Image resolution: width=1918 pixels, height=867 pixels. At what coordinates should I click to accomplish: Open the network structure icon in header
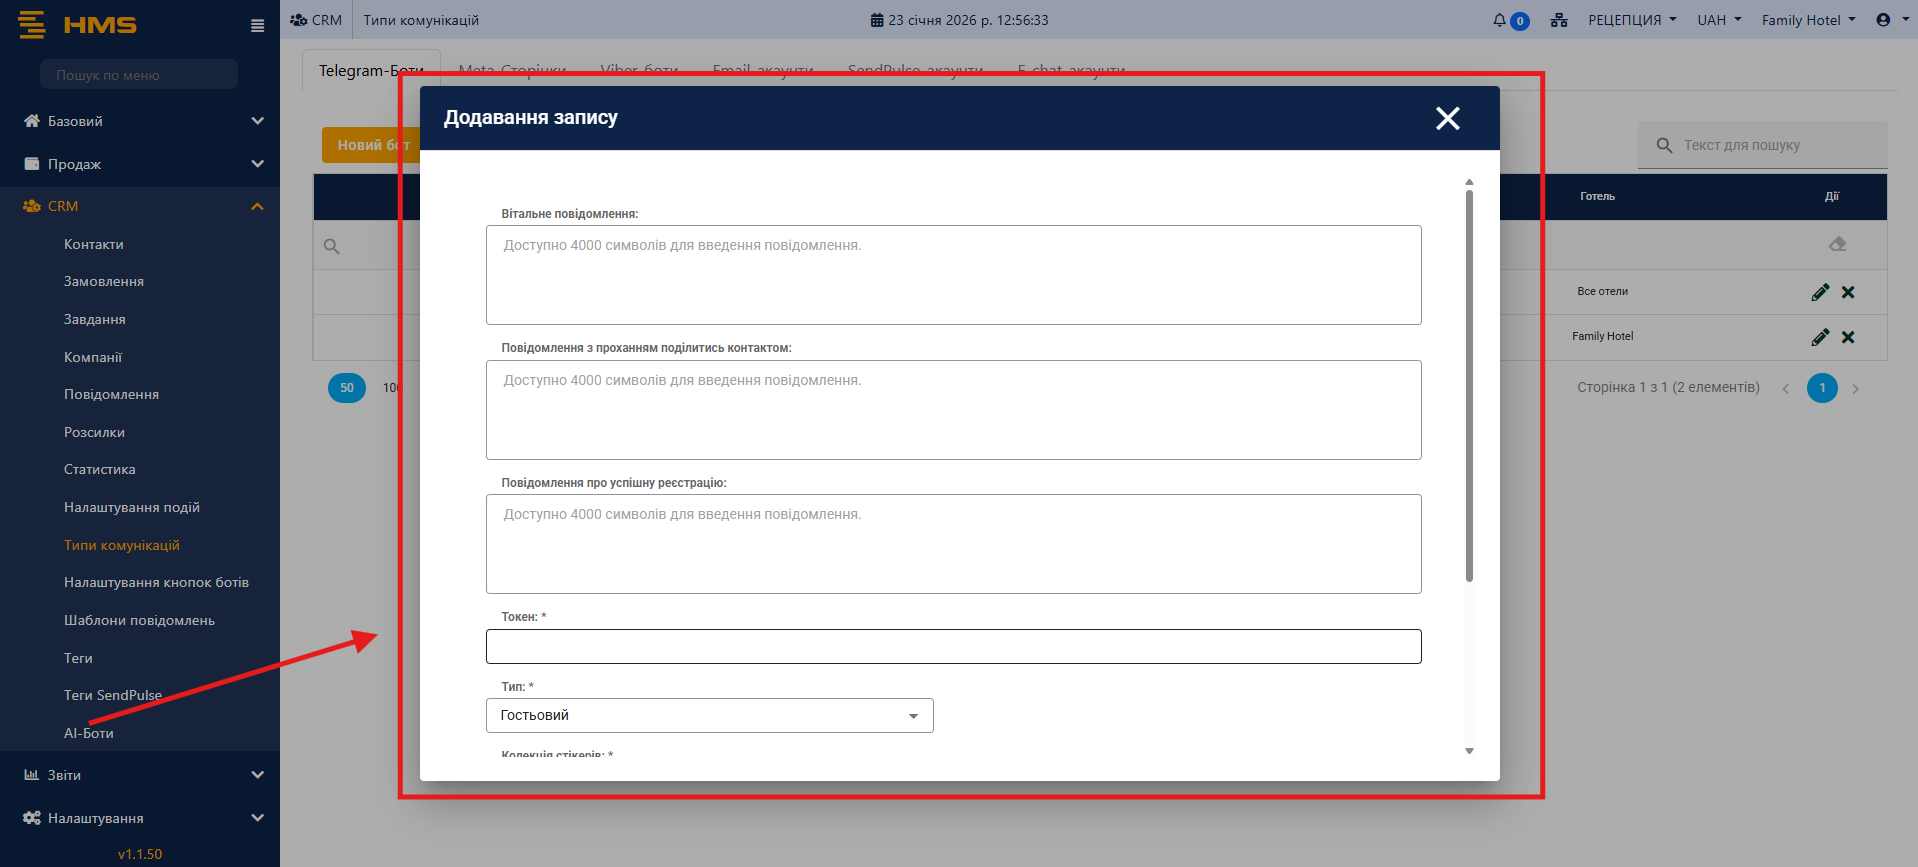(1559, 20)
